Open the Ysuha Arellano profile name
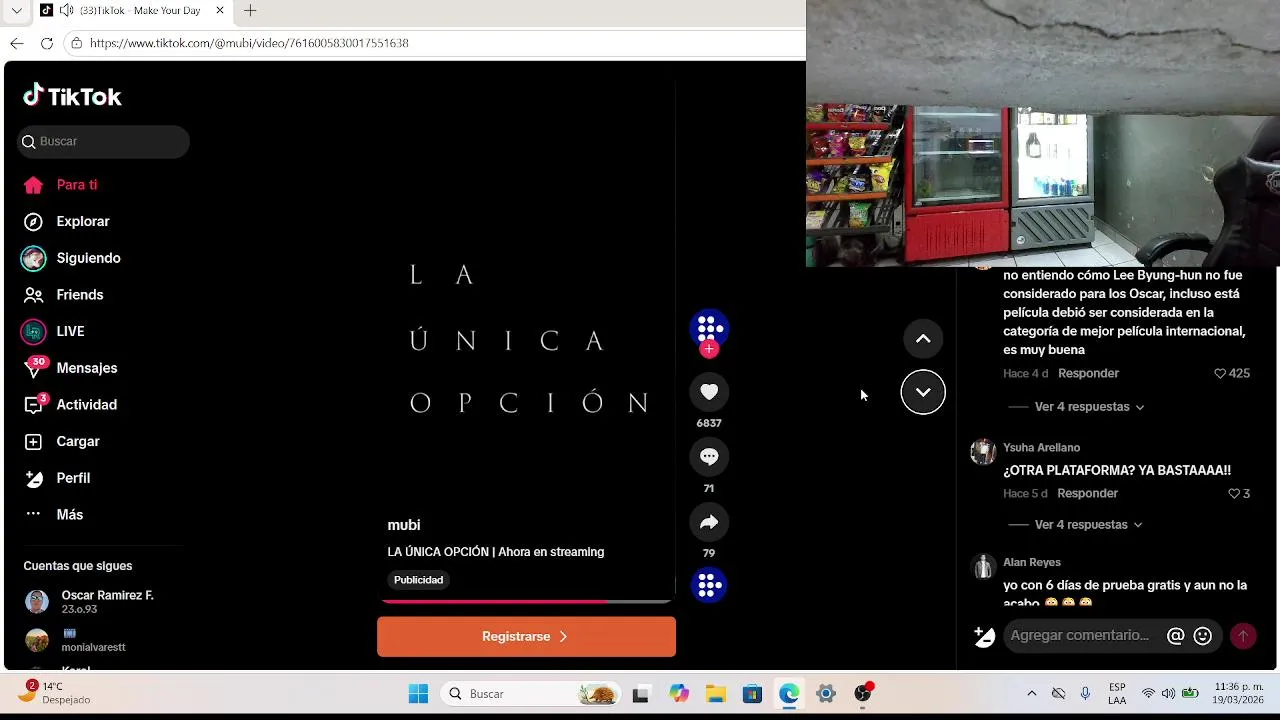1280x720 pixels. click(1041, 448)
